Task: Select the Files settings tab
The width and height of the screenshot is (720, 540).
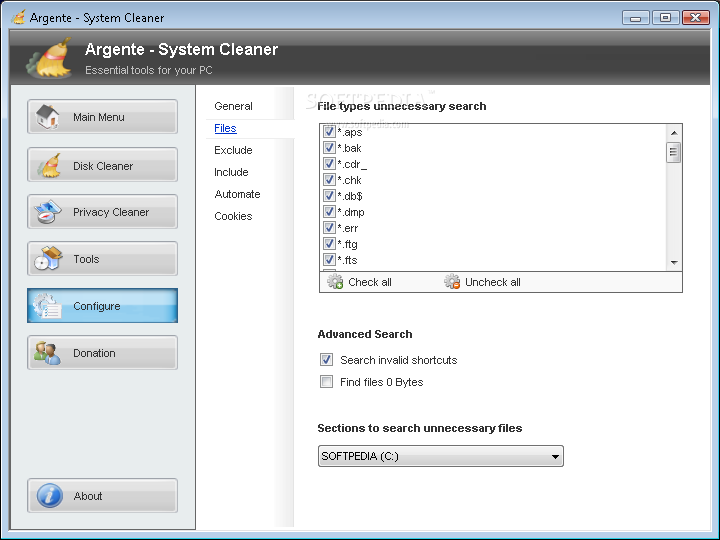Action: point(225,128)
